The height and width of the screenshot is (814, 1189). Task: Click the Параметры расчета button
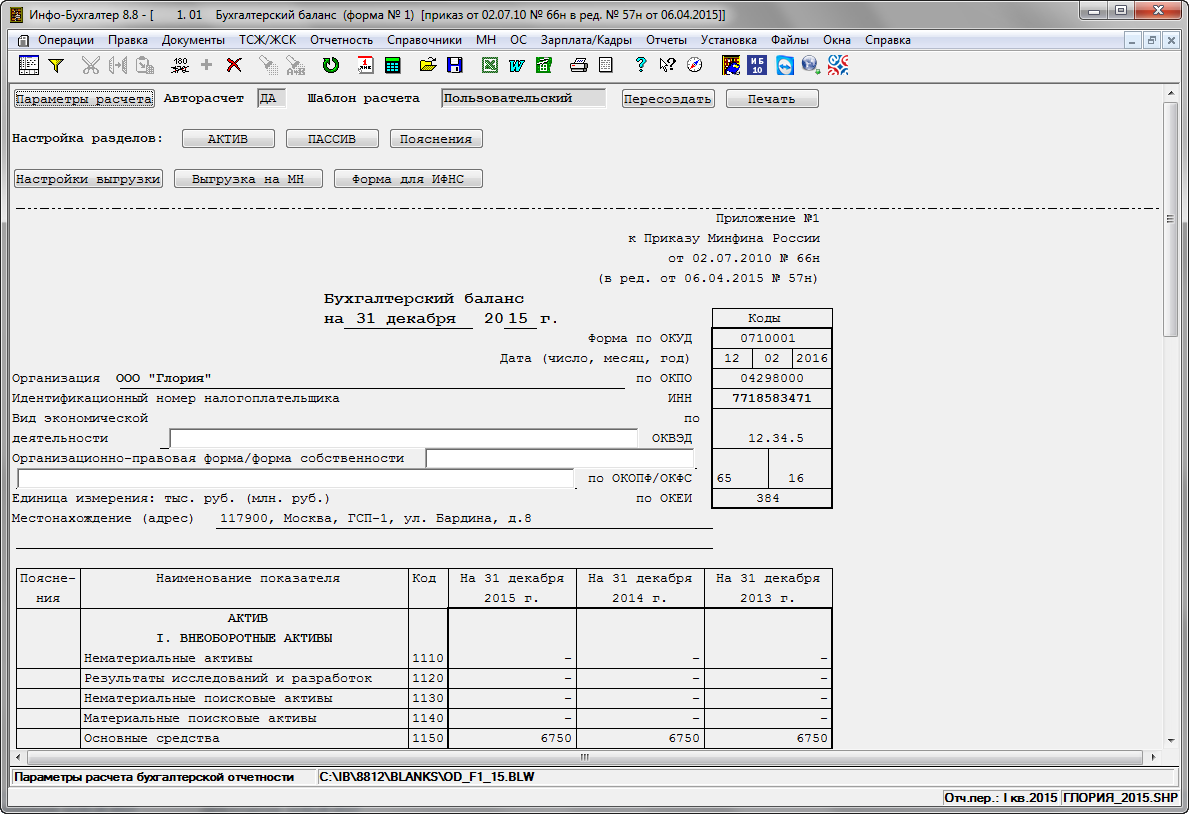[x=84, y=99]
